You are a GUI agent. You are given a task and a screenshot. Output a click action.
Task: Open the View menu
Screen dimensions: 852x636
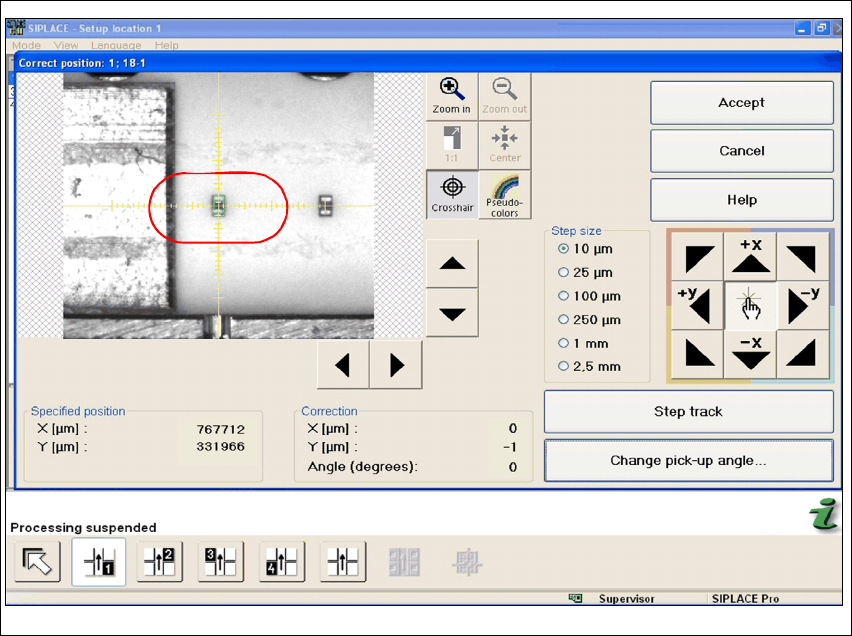point(66,45)
